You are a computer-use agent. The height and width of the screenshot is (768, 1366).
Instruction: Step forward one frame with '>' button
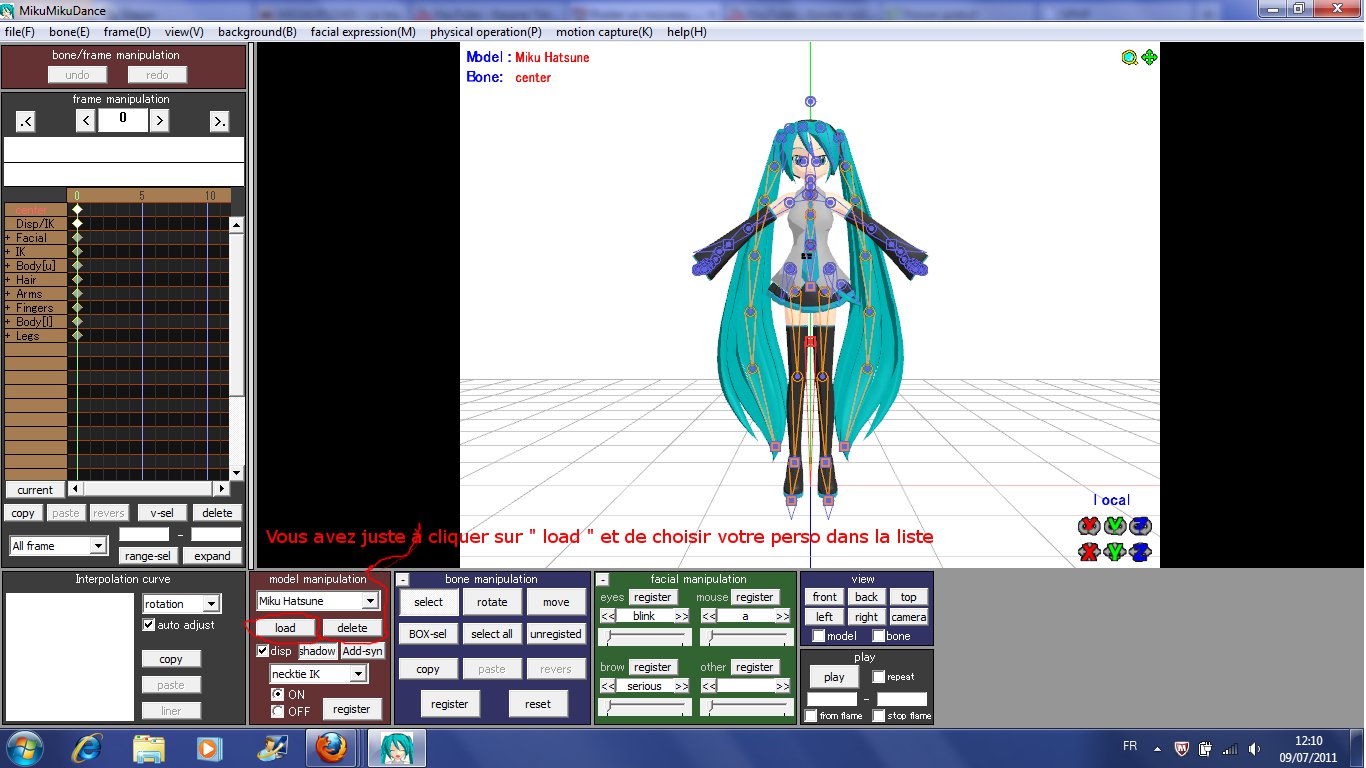pyautogui.click(x=159, y=121)
